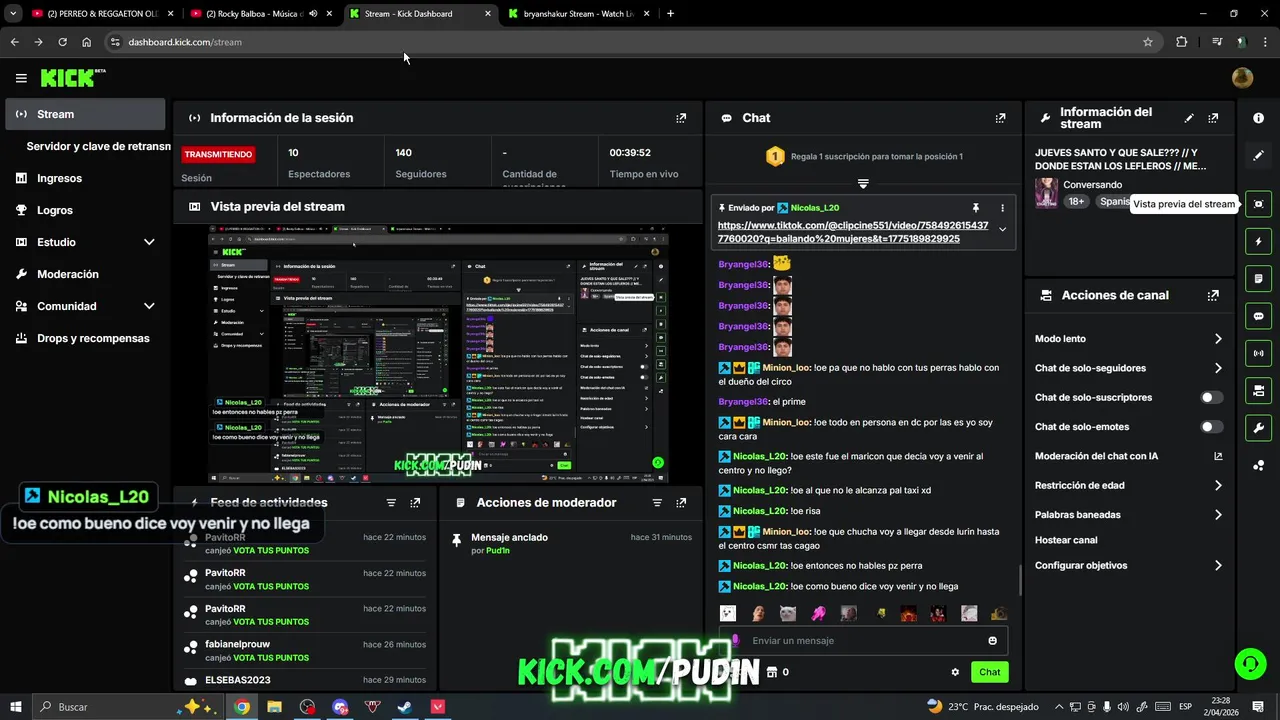Toggle the broadcast signal sidebar icon
This screenshot has height=720, width=1280.
[1258, 353]
